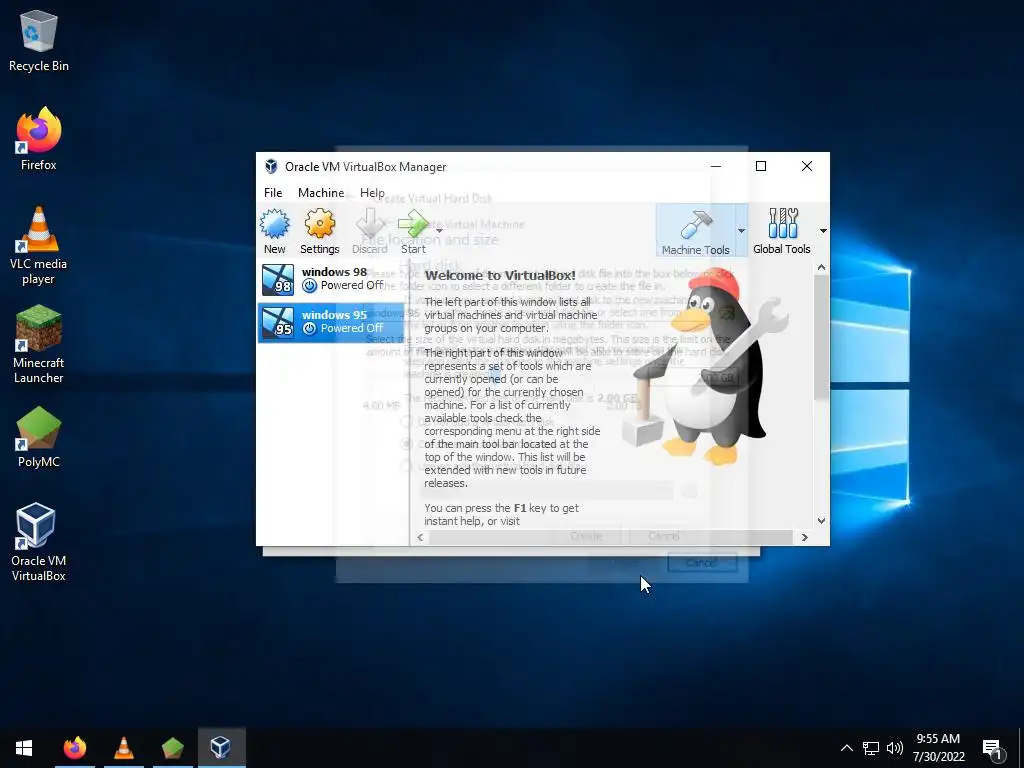
Task: Open Global Tools in the toolbar
Action: [x=782, y=231]
